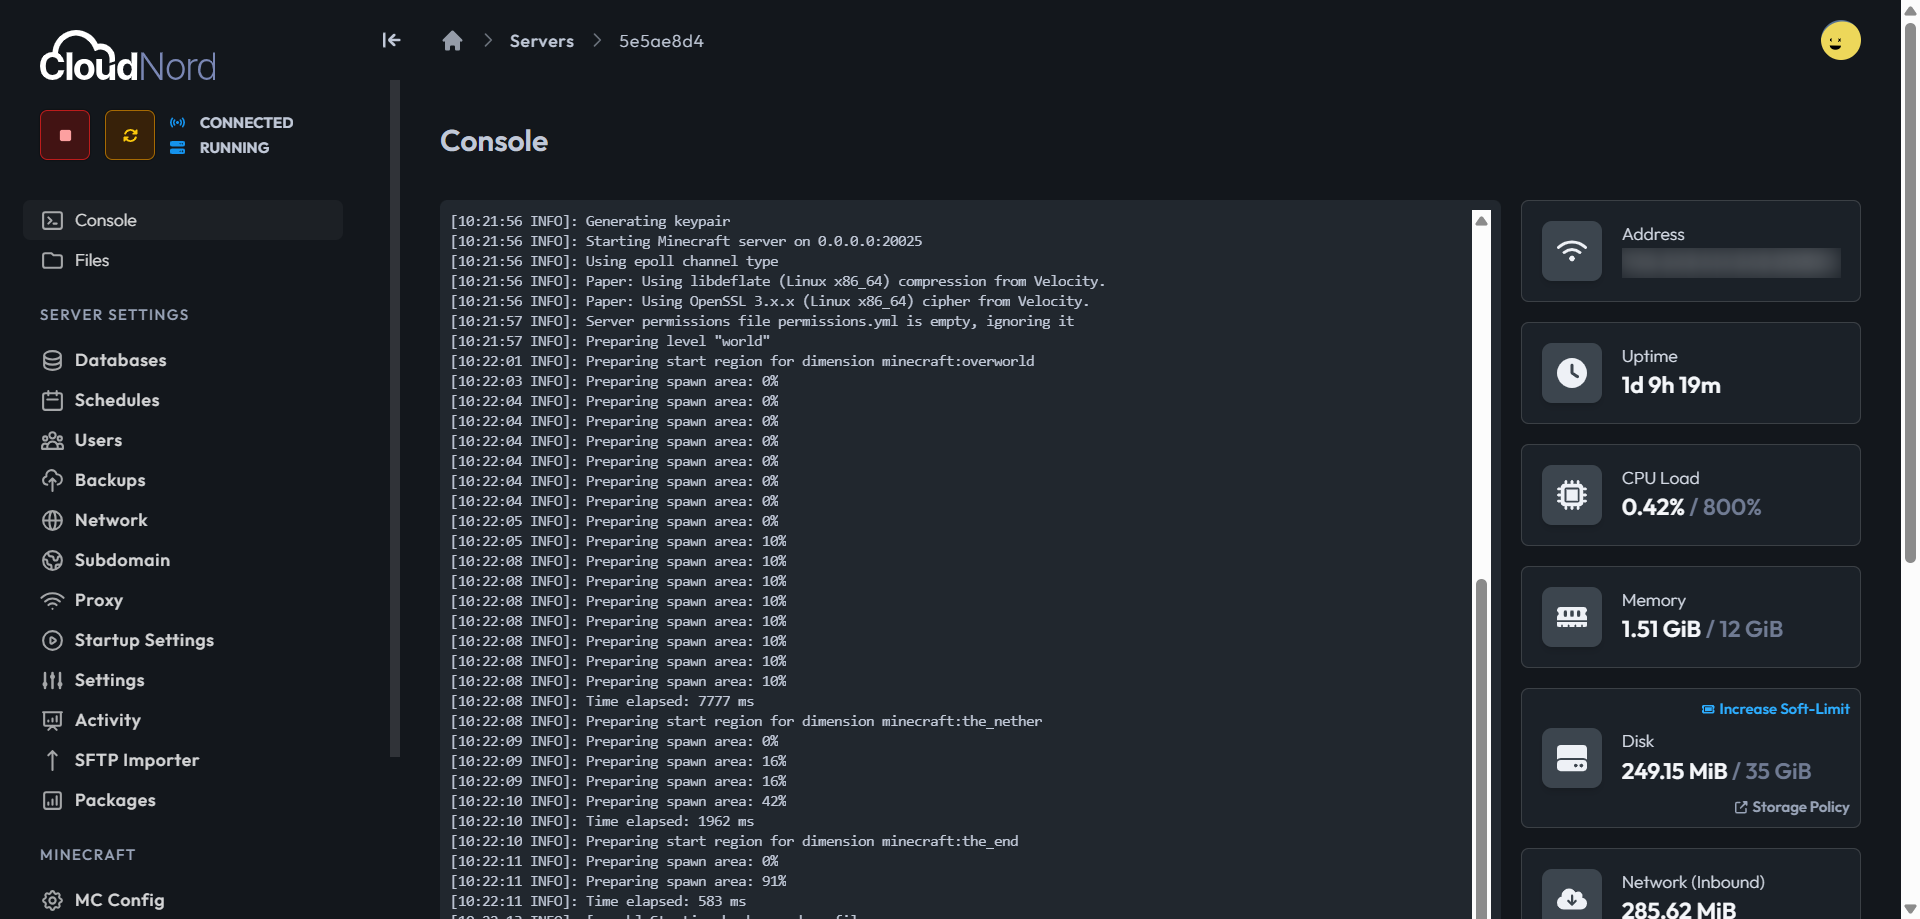Click the MINECRAFT section header
Image resolution: width=1920 pixels, height=919 pixels.
click(87, 855)
